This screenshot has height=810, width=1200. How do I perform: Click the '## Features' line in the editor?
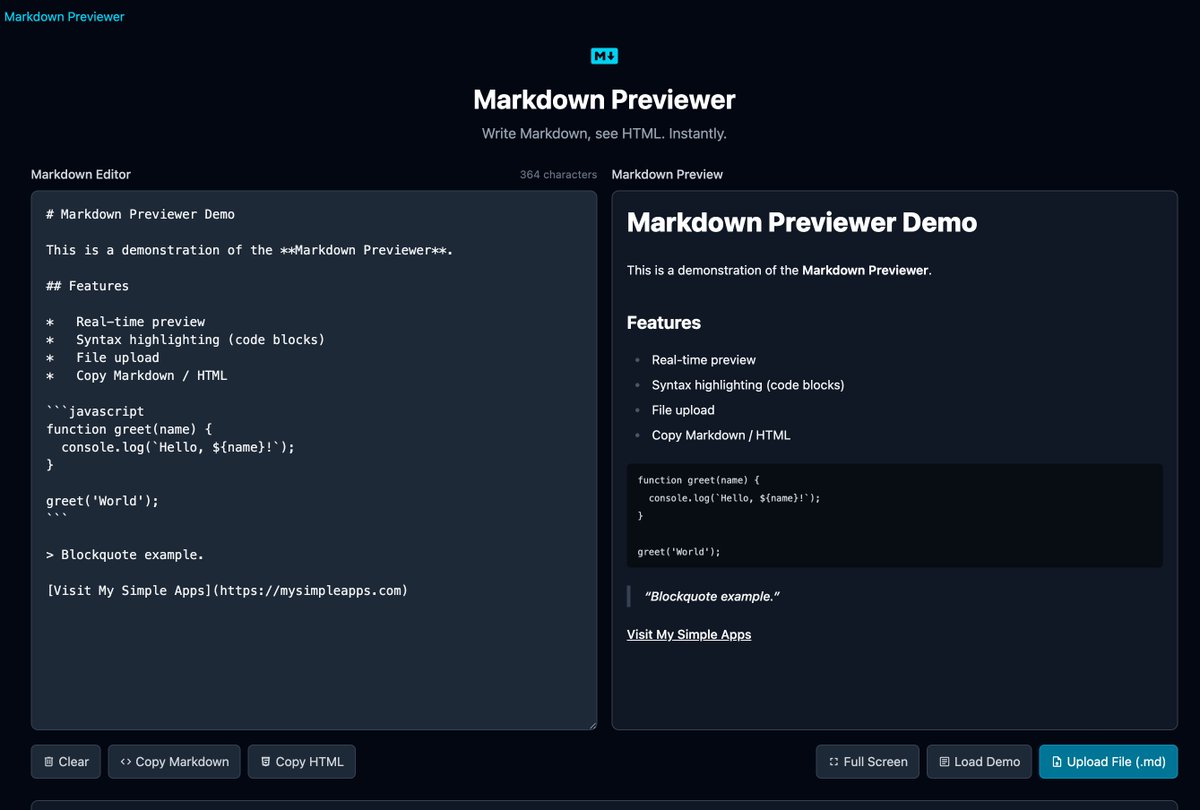[x=88, y=286]
